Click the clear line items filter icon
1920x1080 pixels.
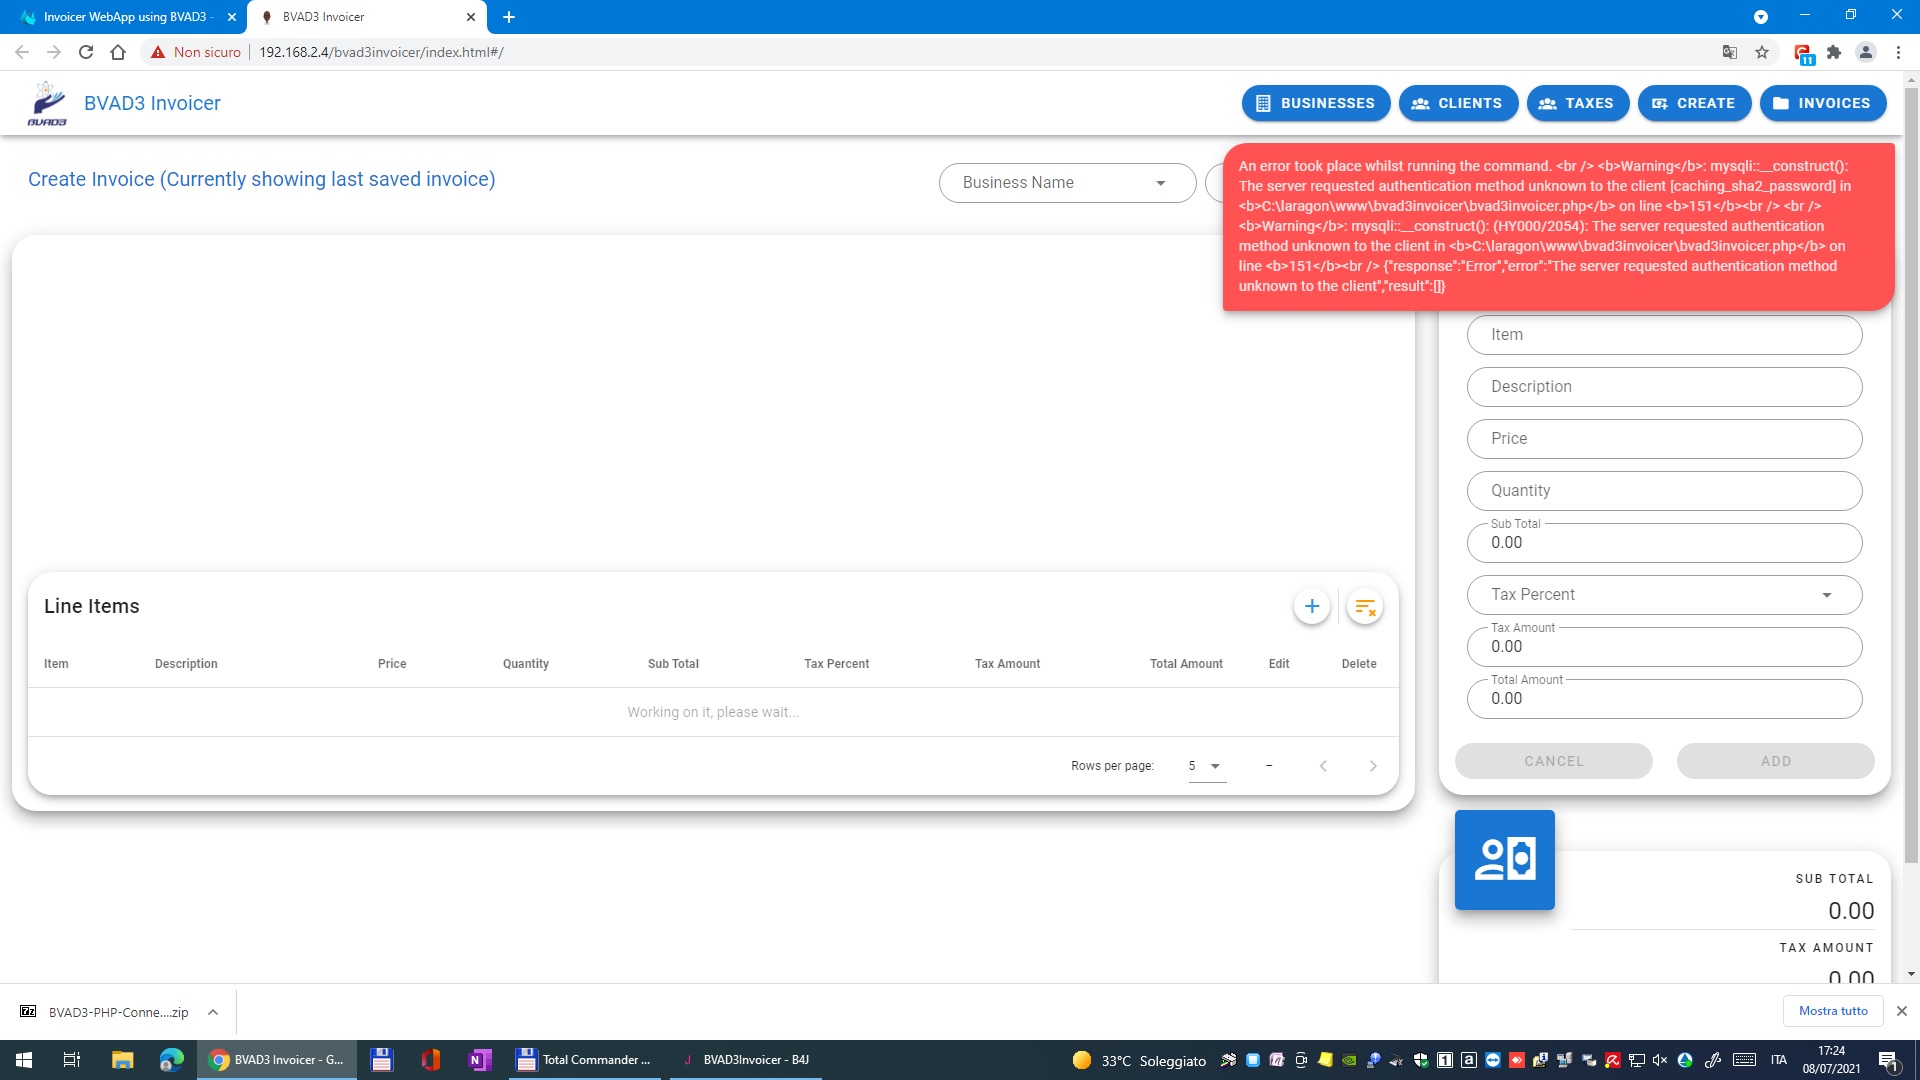pyautogui.click(x=1364, y=606)
